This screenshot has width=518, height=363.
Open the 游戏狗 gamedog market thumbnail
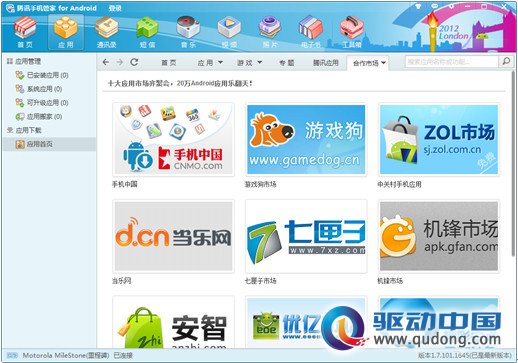click(x=306, y=139)
